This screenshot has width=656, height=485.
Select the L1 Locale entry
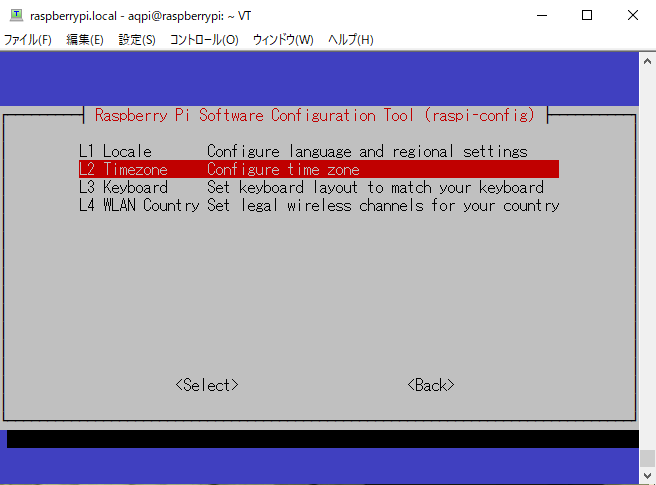click(319, 151)
